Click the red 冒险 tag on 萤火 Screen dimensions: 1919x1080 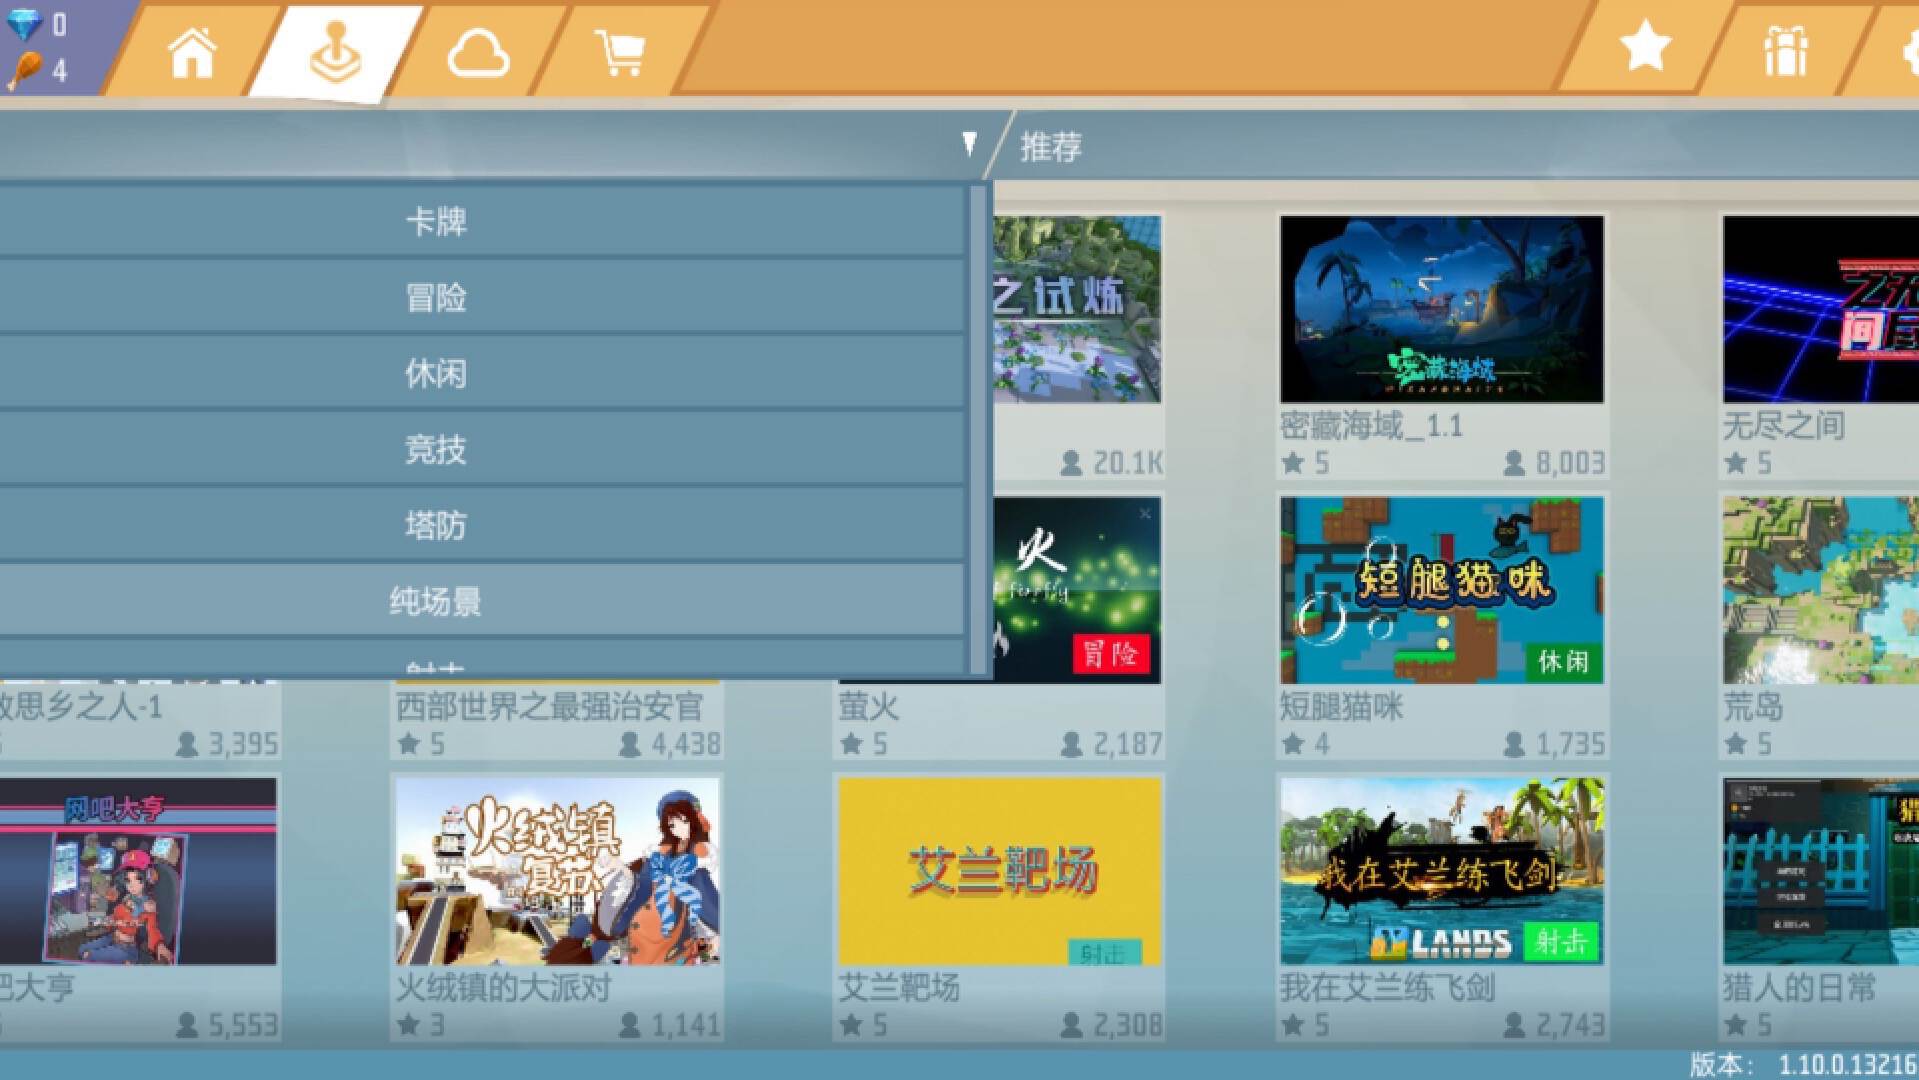pos(1110,654)
